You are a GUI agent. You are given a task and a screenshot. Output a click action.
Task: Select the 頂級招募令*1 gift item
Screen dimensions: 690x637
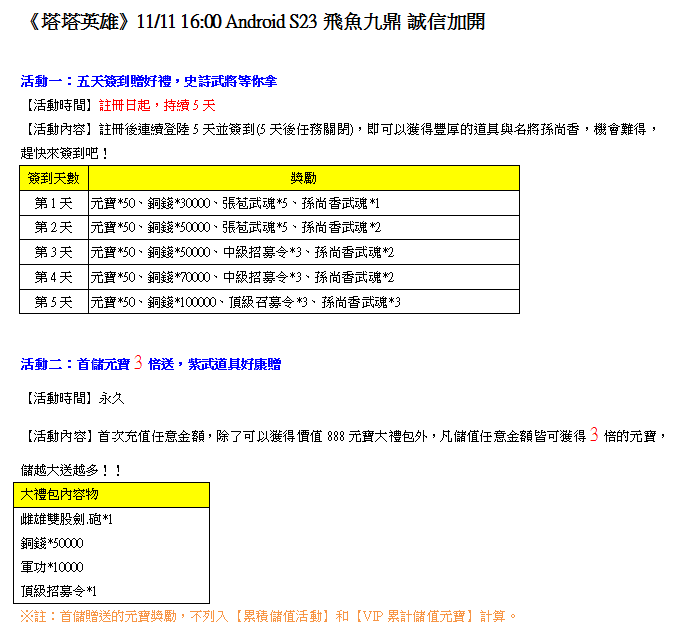pyautogui.click(x=59, y=591)
